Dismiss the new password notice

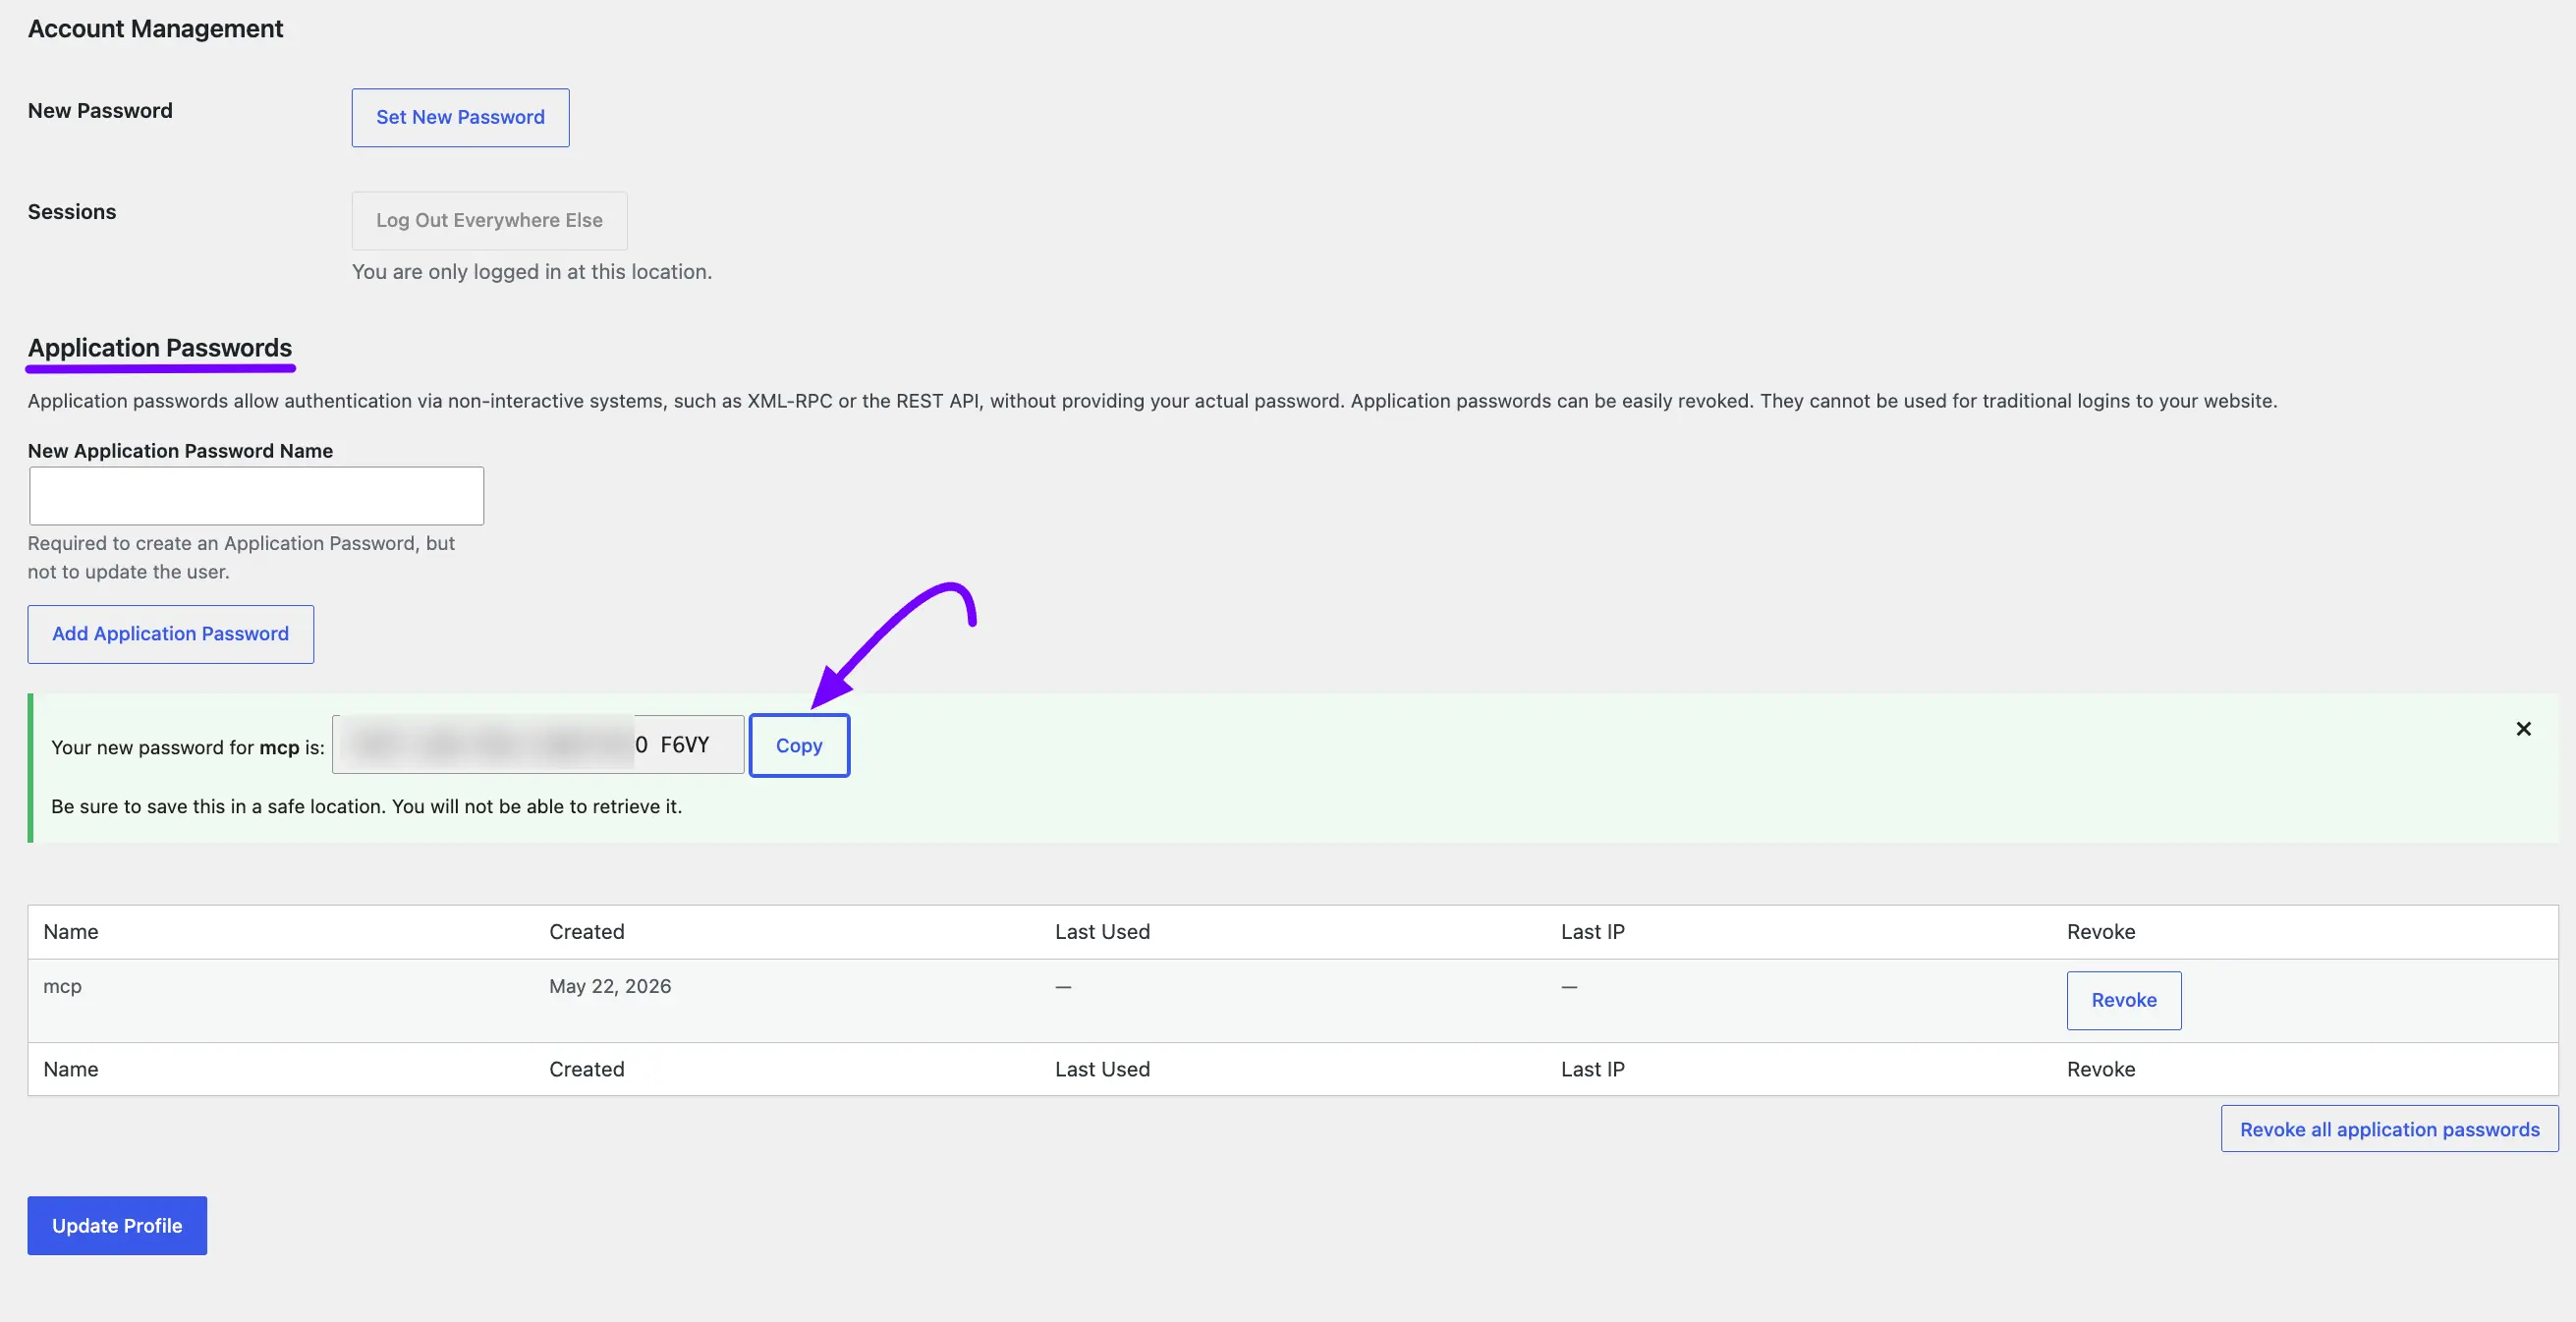[2523, 729]
